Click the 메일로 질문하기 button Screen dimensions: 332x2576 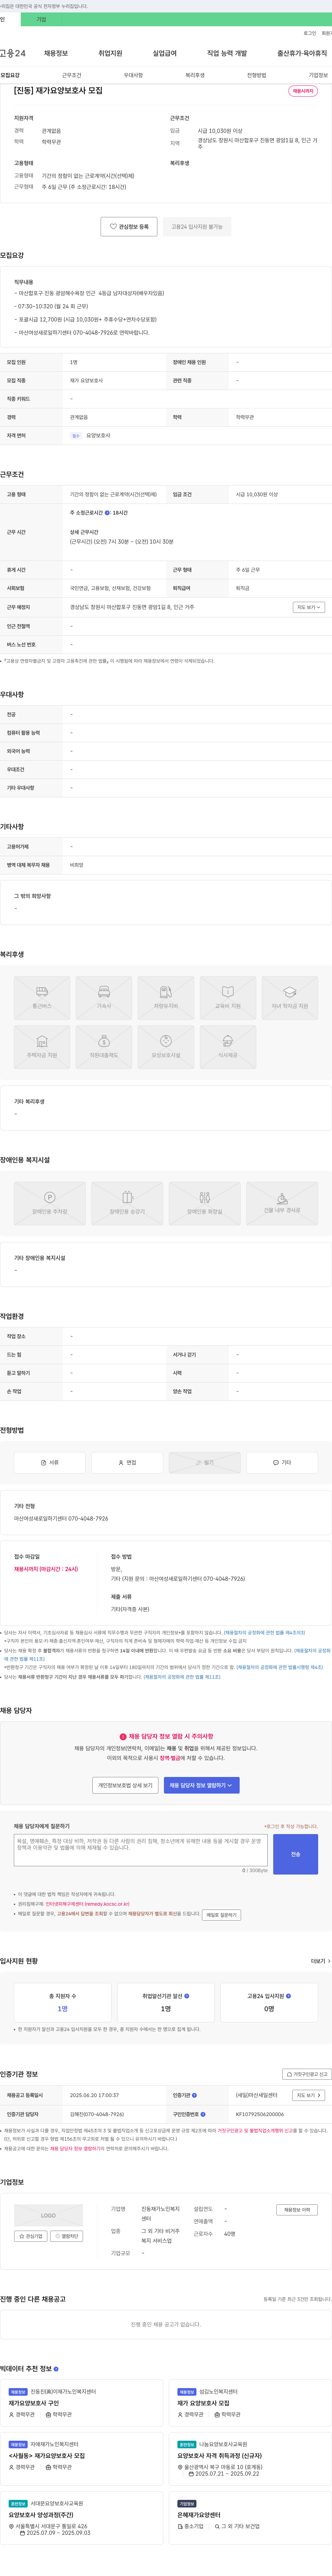(x=221, y=1915)
